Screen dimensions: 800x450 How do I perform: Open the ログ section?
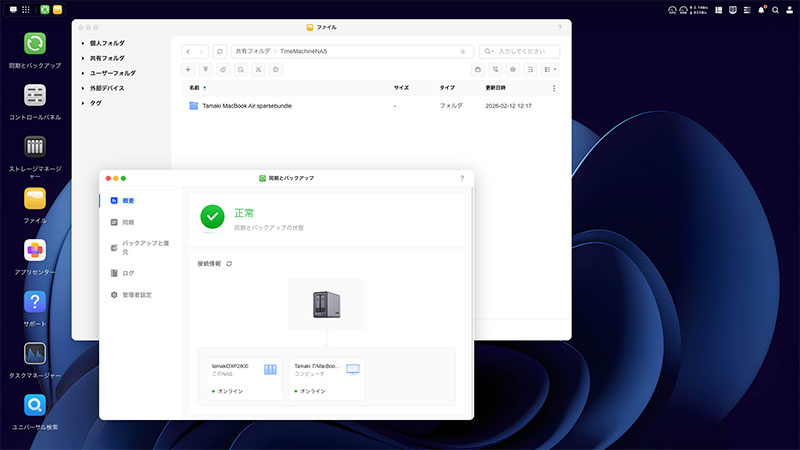click(x=127, y=273)
